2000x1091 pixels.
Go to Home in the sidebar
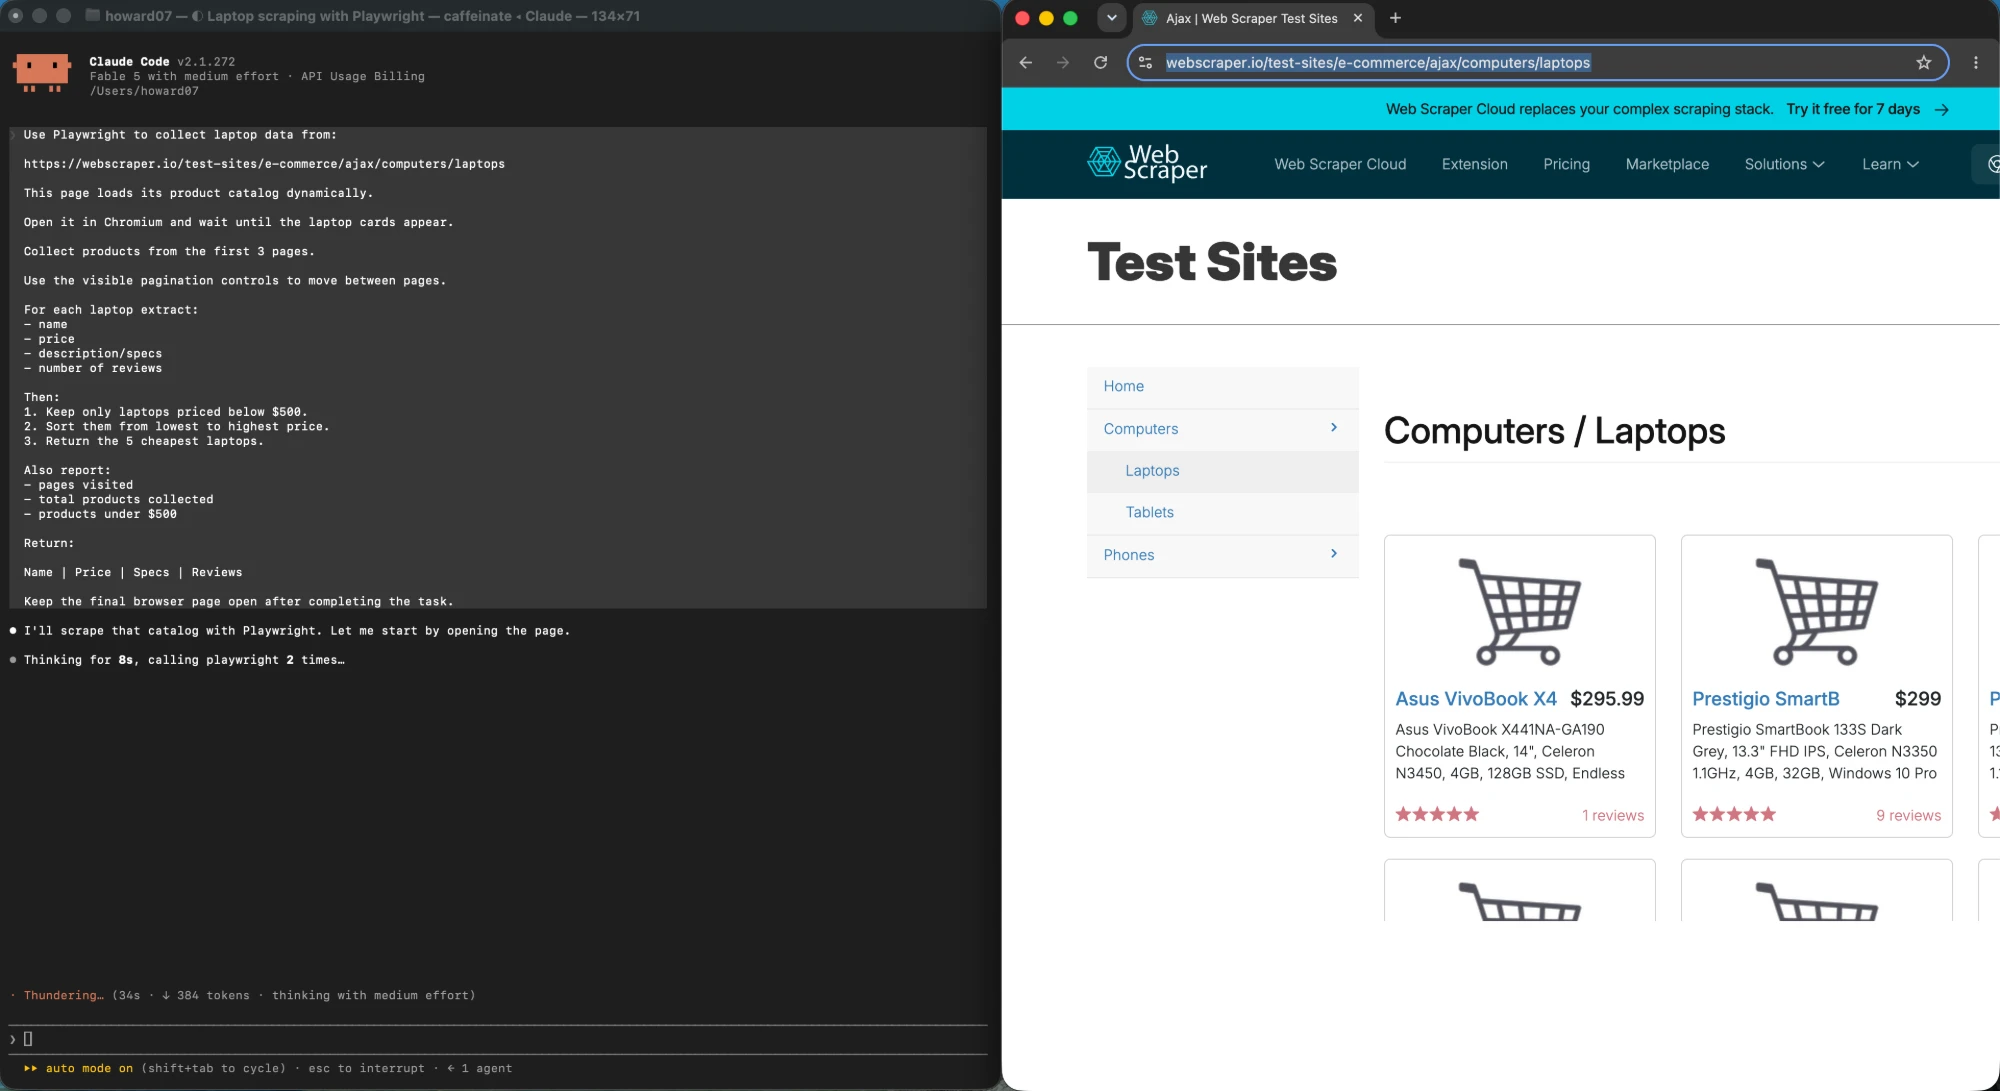(x=1123, y=386)
